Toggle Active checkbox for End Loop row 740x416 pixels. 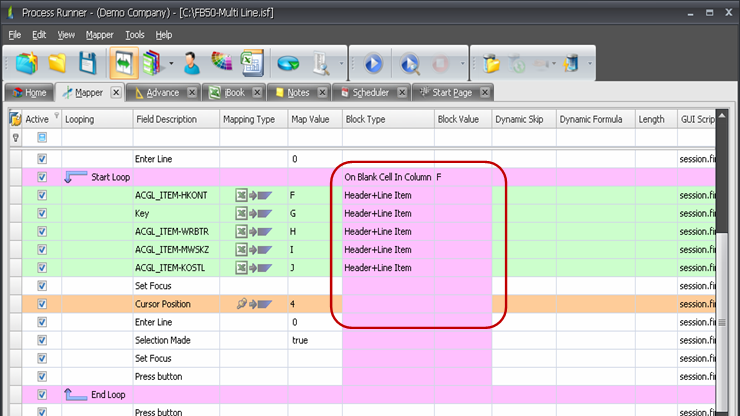point(42,394)
